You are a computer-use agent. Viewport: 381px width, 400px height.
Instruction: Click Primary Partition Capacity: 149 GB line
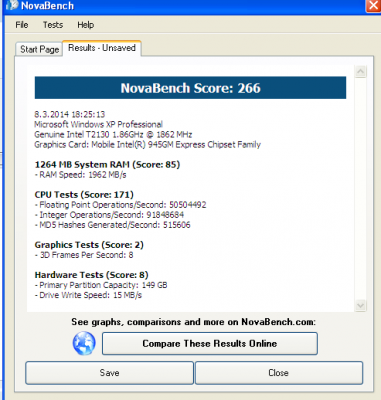[101, 285]
